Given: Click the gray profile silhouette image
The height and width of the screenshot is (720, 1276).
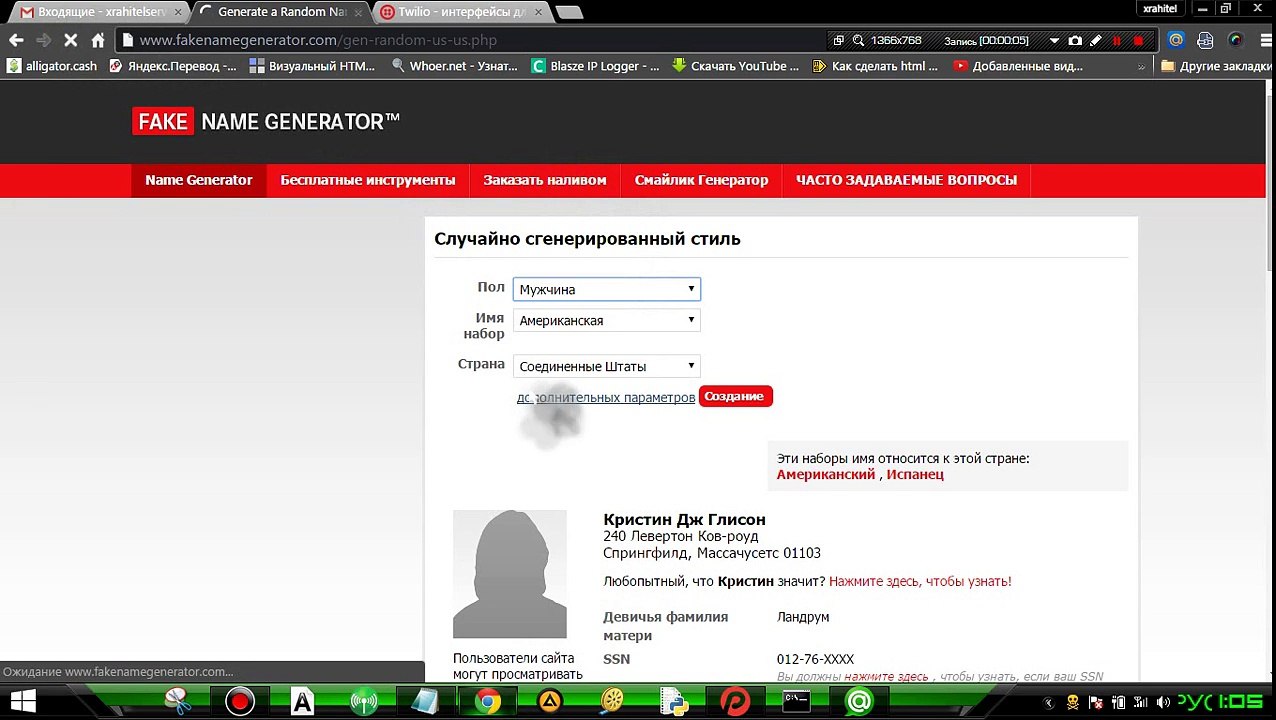Looking at the screenshot, I should 510,574.
